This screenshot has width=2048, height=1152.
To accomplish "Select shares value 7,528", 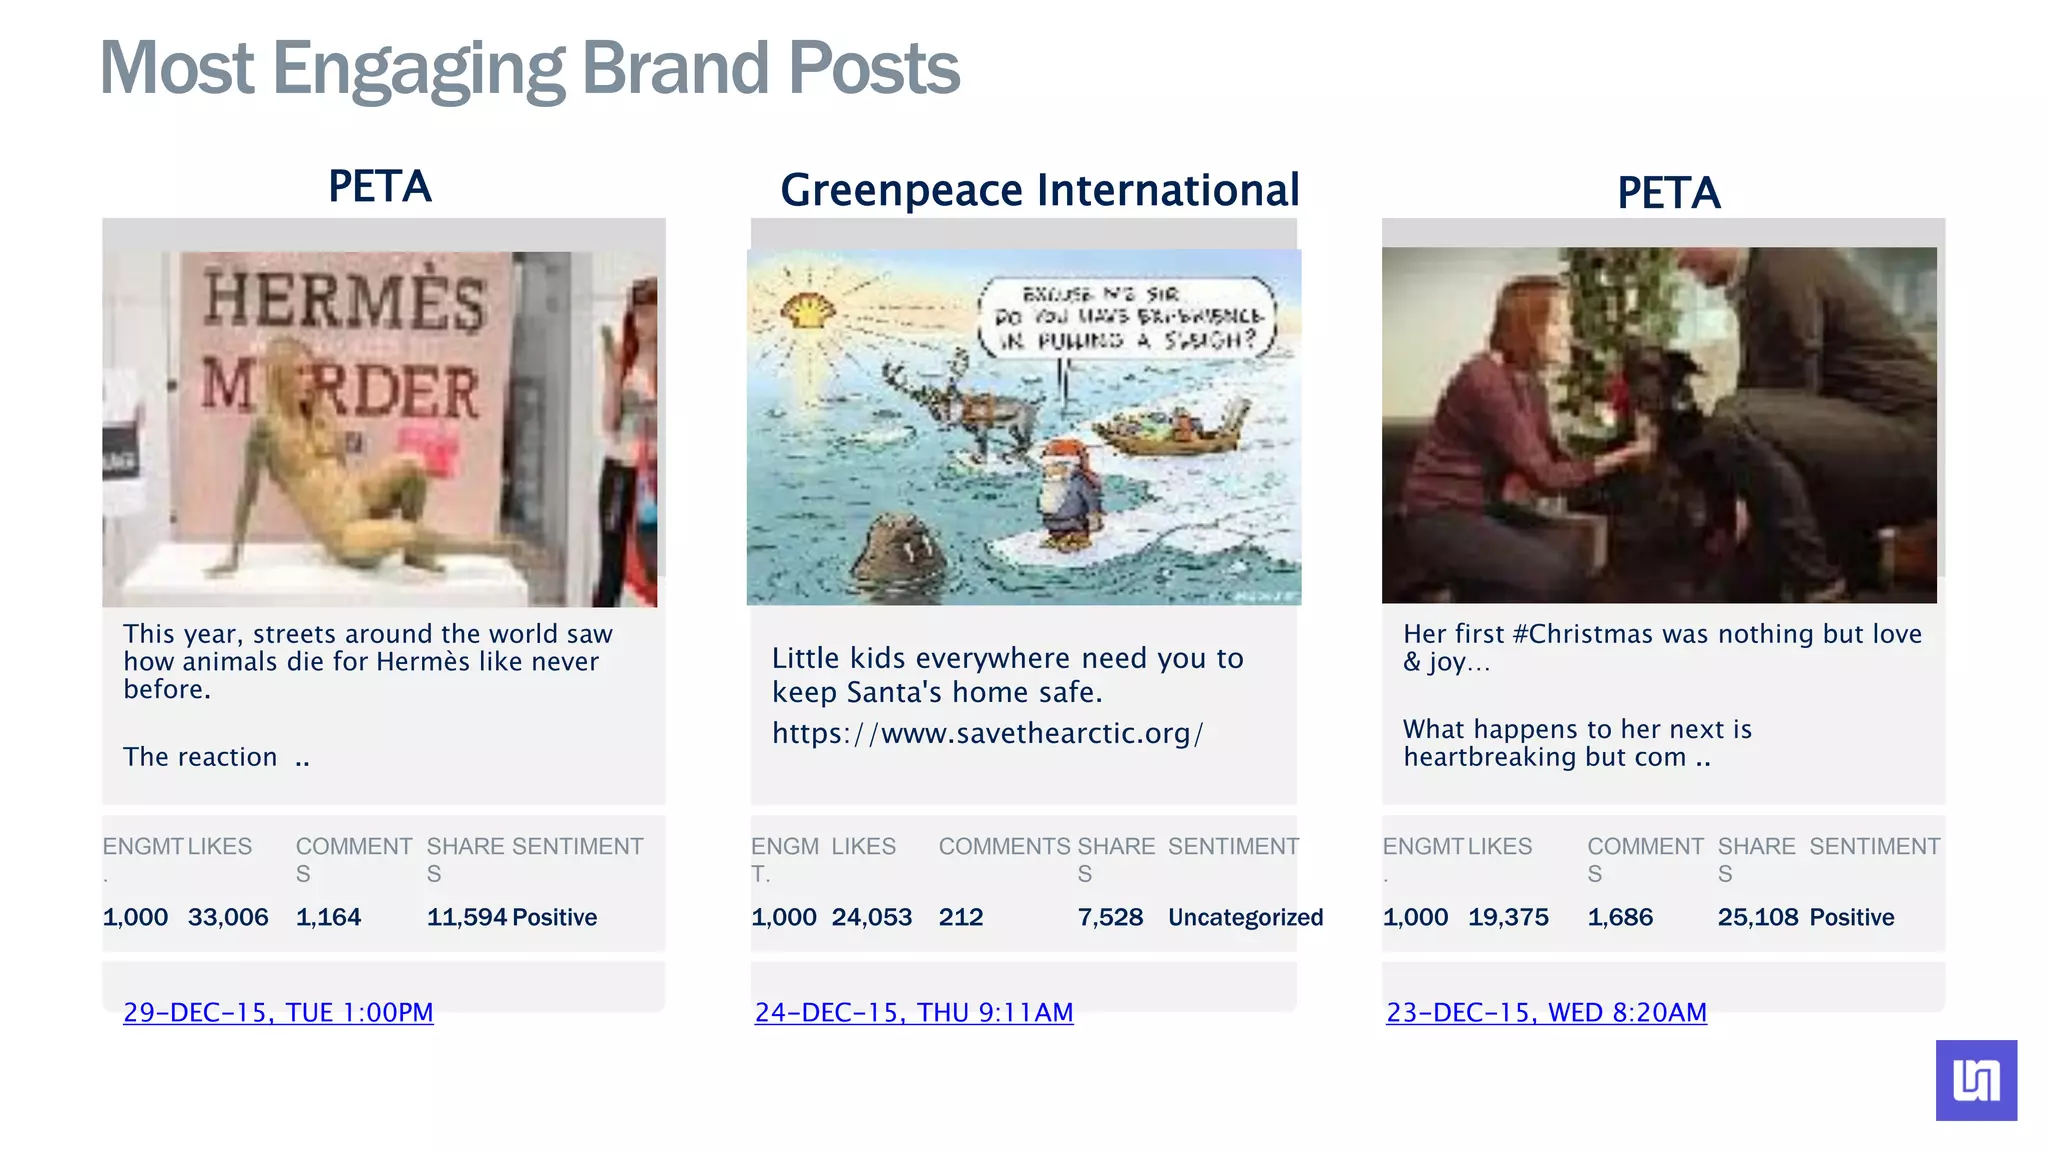I will 1110,917.
